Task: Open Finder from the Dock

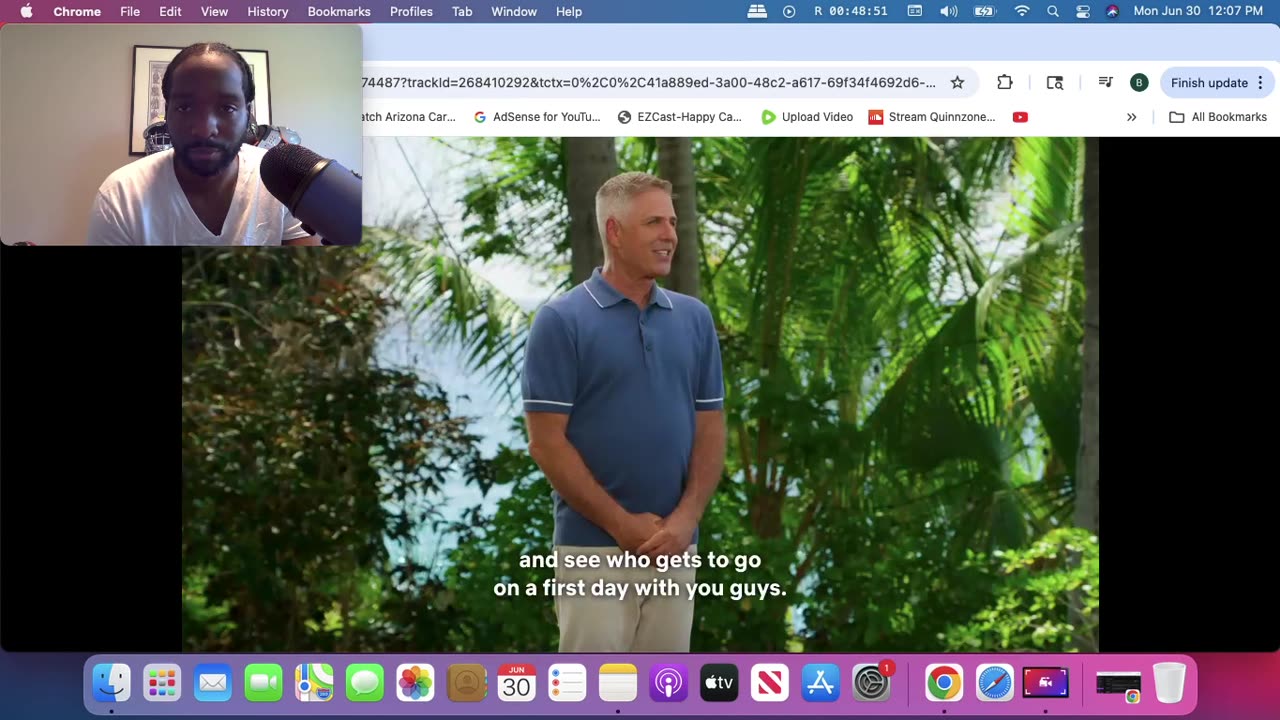Action: coord(111,683)
